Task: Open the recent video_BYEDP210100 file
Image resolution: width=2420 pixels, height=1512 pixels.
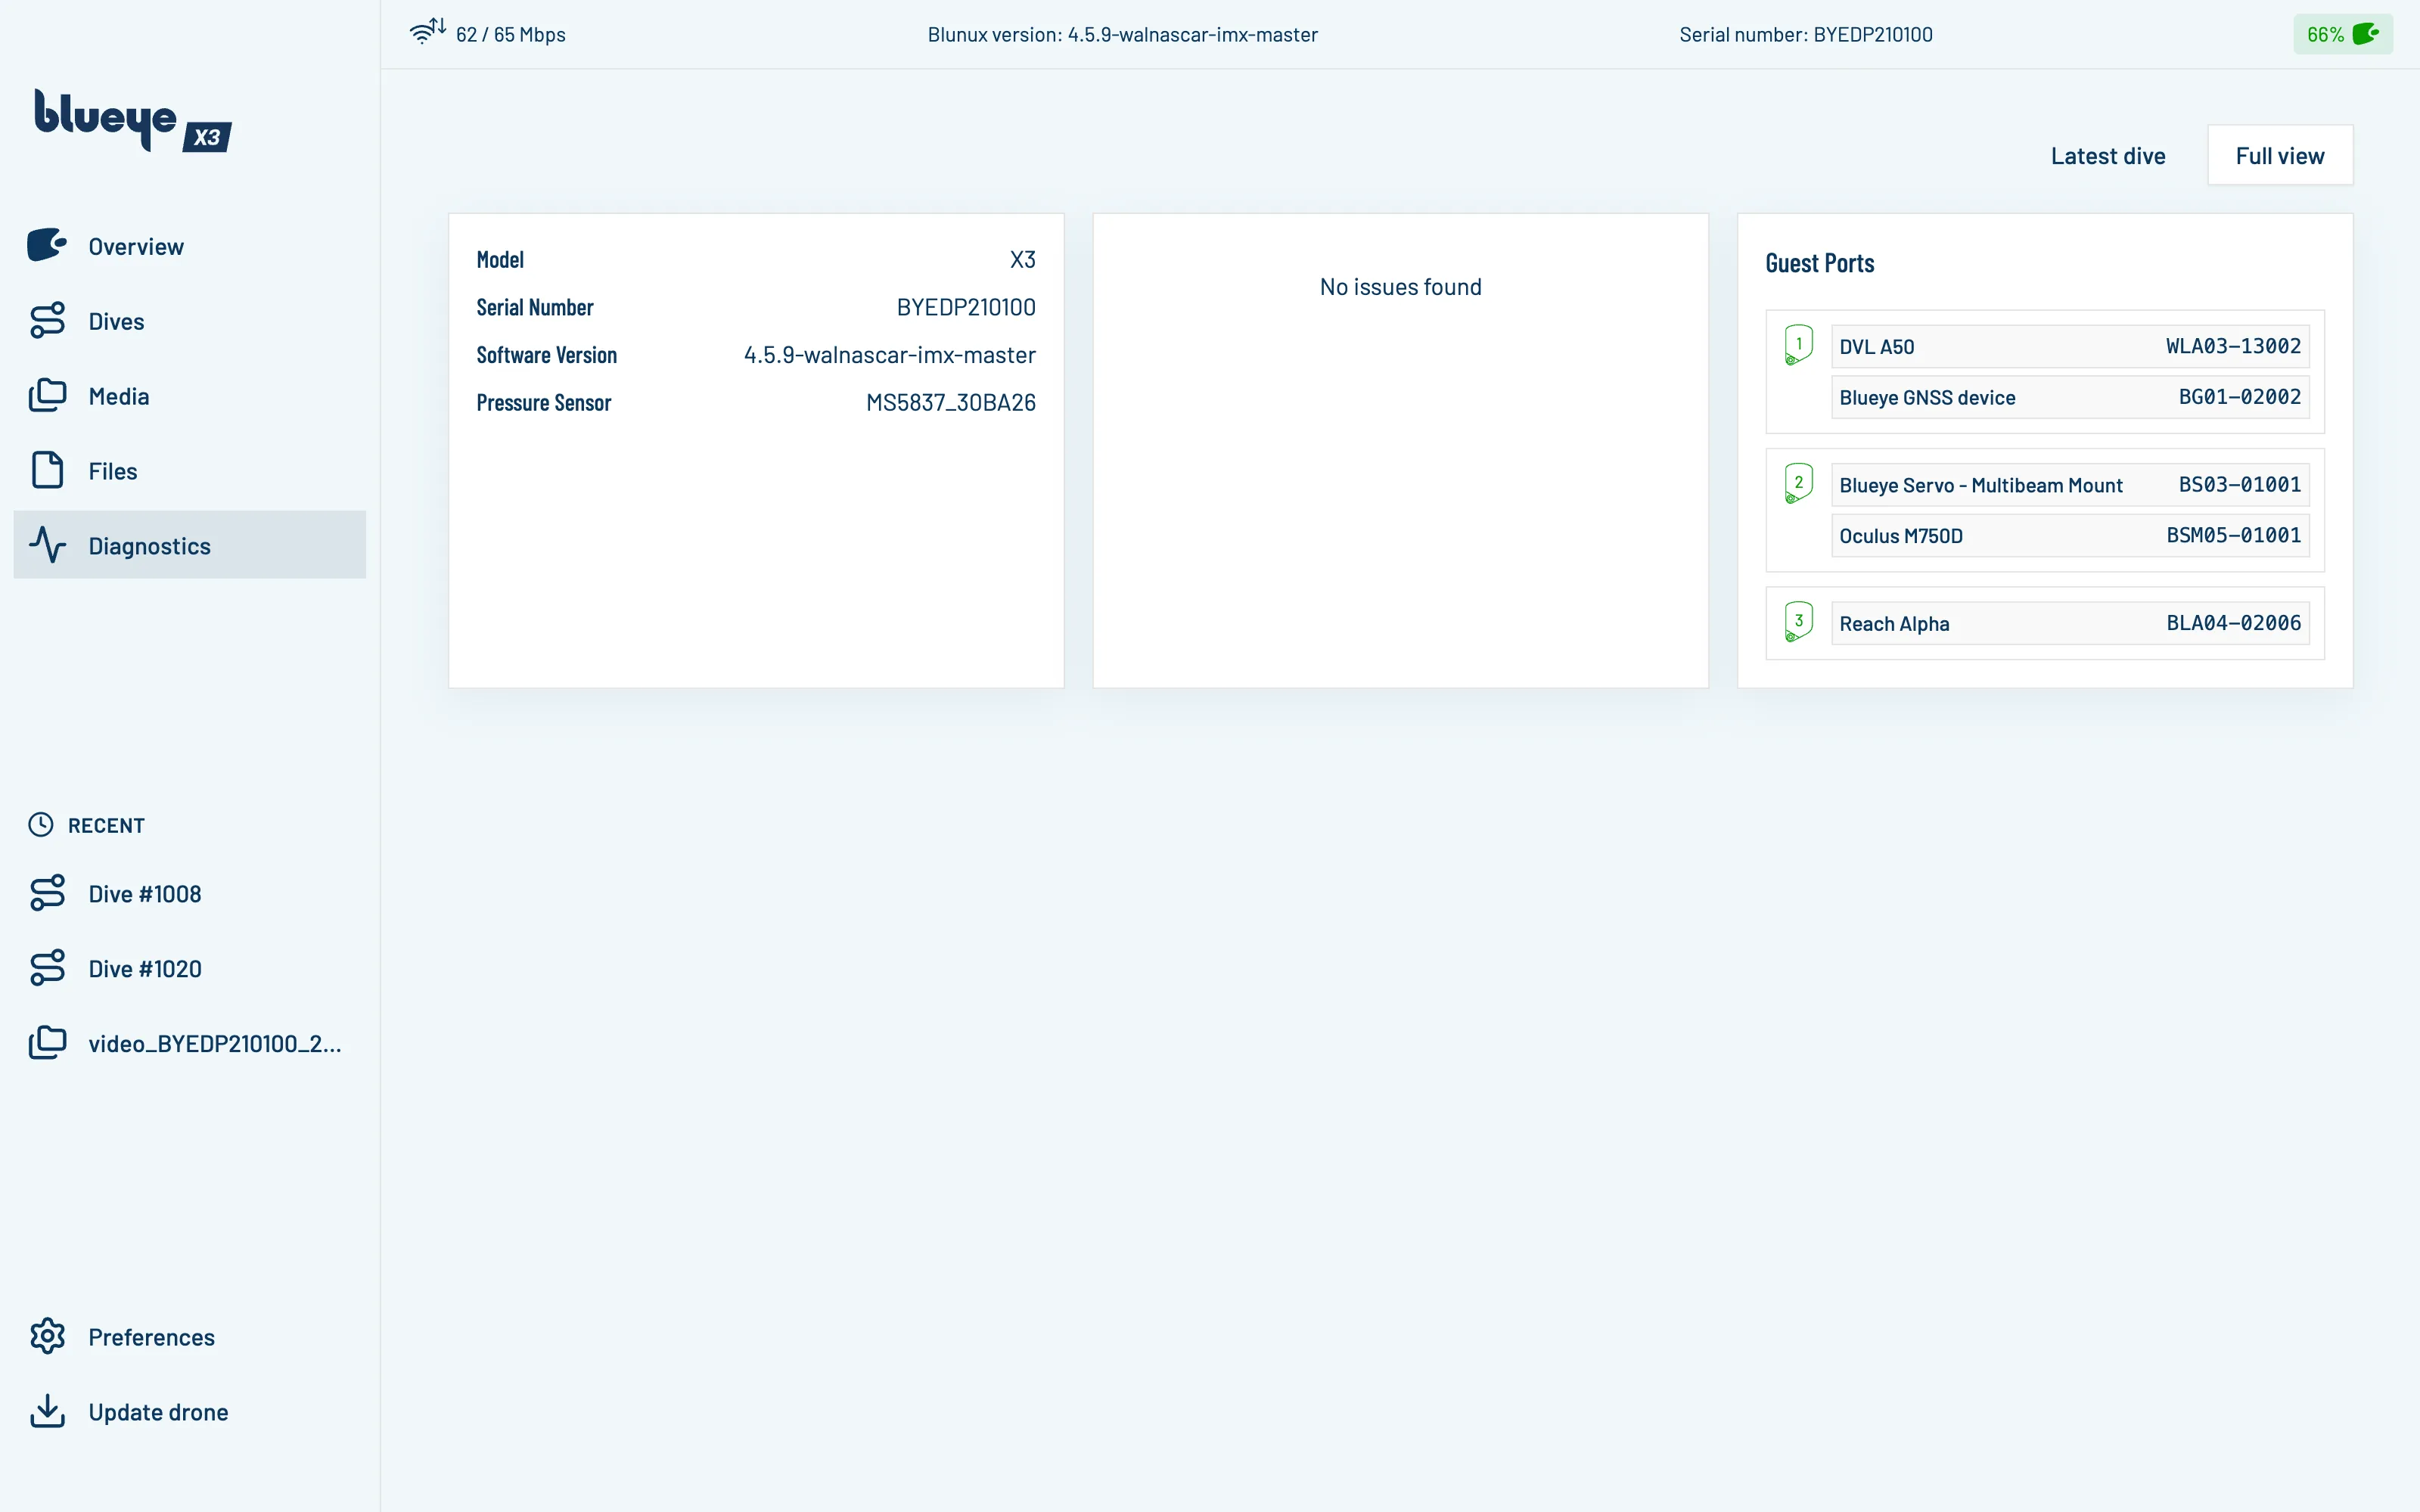Action: point(190,1043)
